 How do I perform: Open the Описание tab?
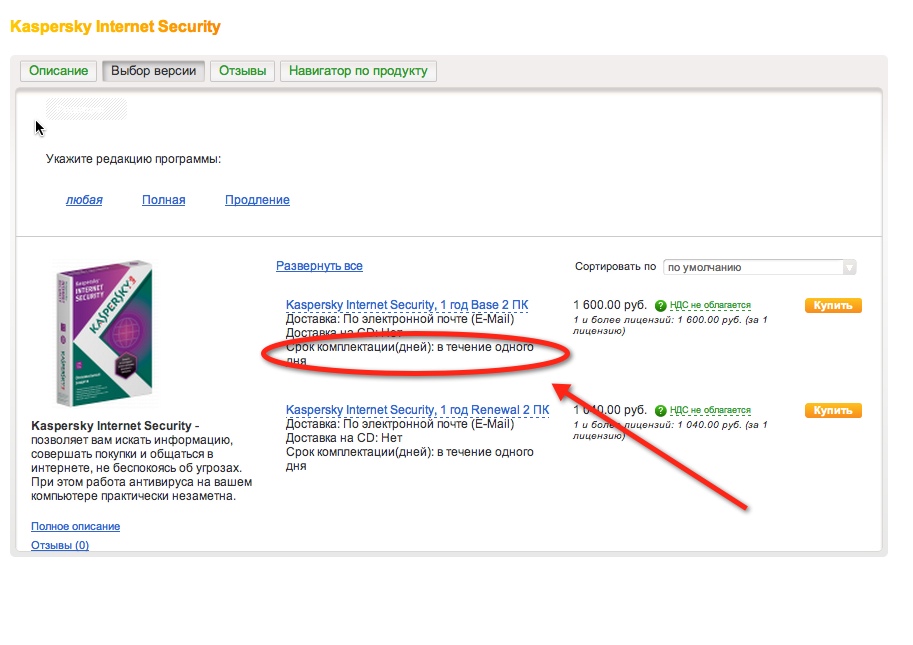(x=59, y=71)
